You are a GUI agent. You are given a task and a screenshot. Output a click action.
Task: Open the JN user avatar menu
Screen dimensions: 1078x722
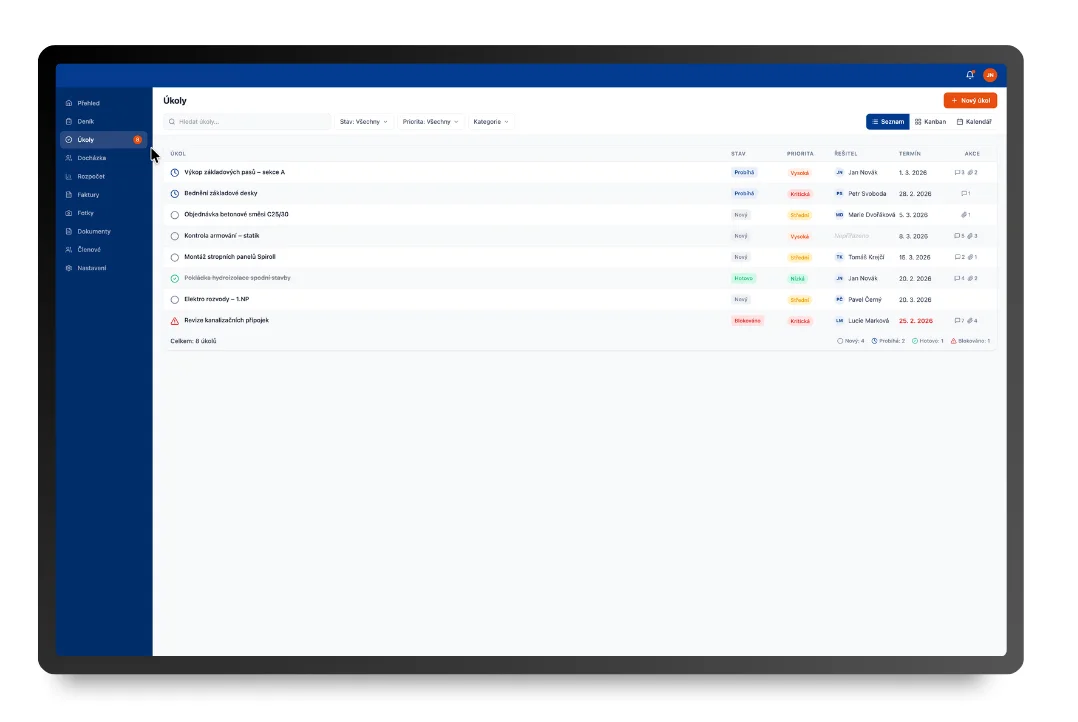pos(990,75)
